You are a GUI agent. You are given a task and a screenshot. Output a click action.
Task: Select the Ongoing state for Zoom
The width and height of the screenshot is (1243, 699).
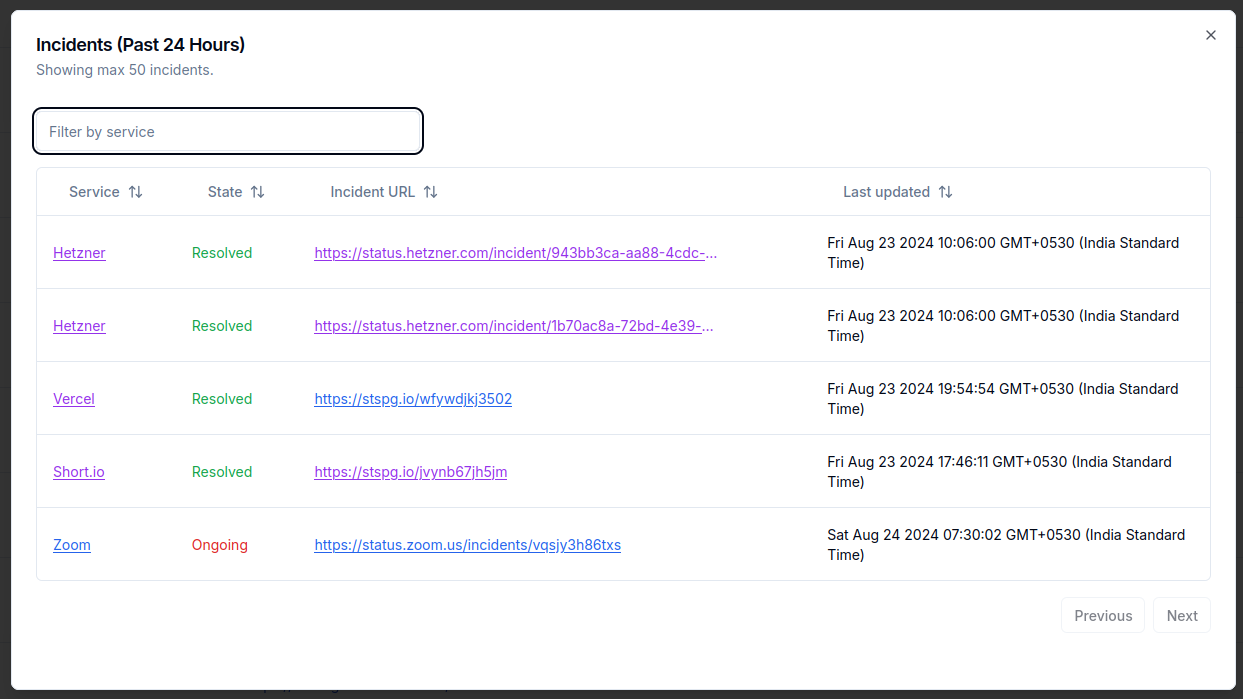click(x=220, y=545)
